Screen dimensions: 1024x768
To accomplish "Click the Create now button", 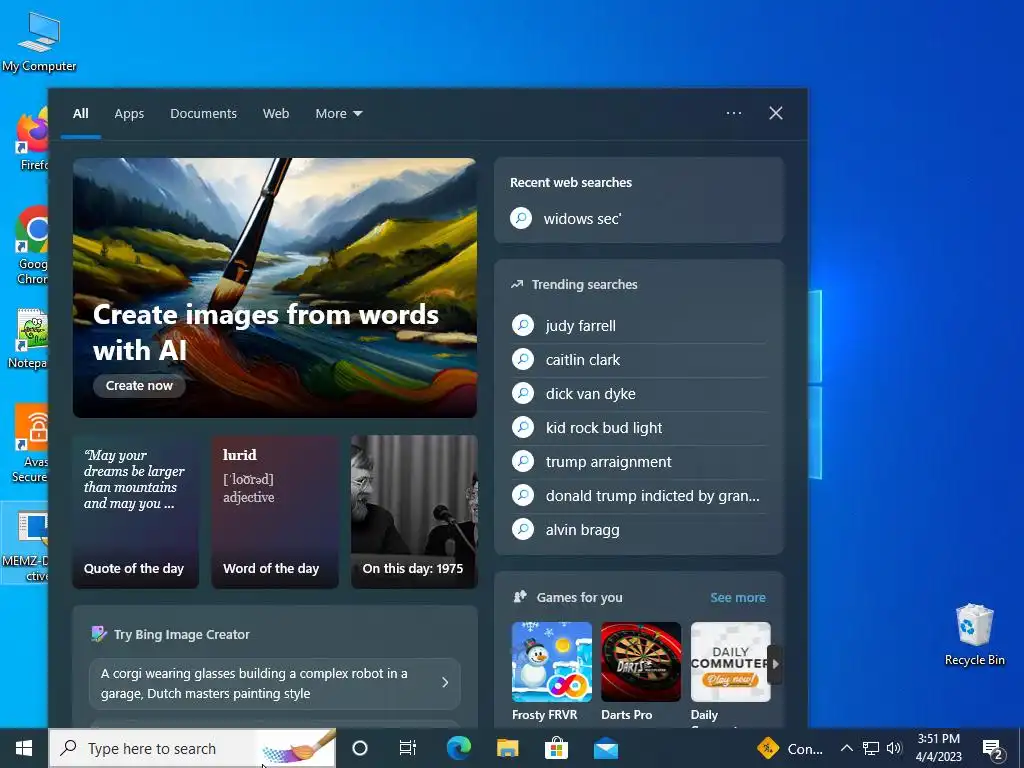I will [139, 386].
